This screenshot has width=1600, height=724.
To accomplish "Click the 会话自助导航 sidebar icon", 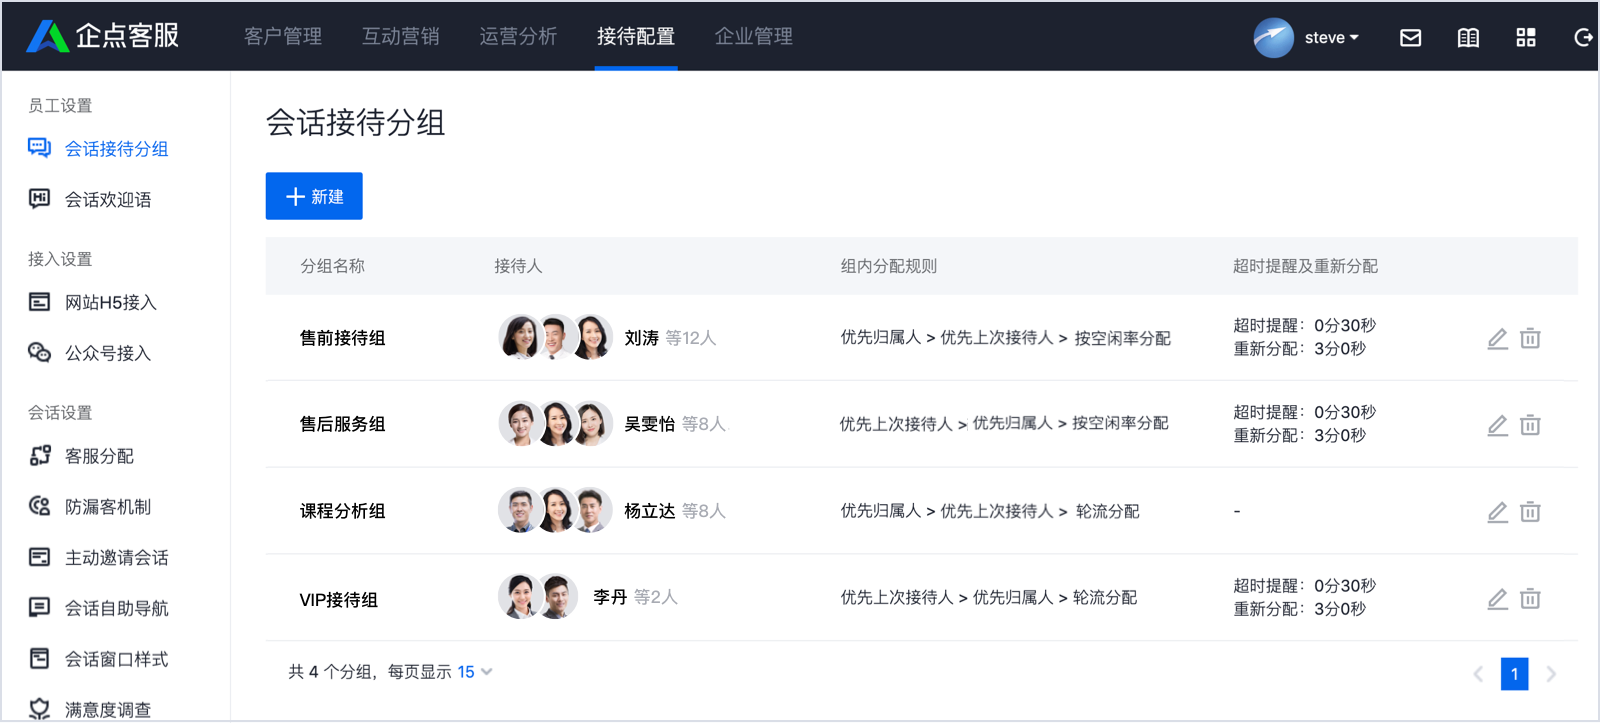I will tap(39, 607).
